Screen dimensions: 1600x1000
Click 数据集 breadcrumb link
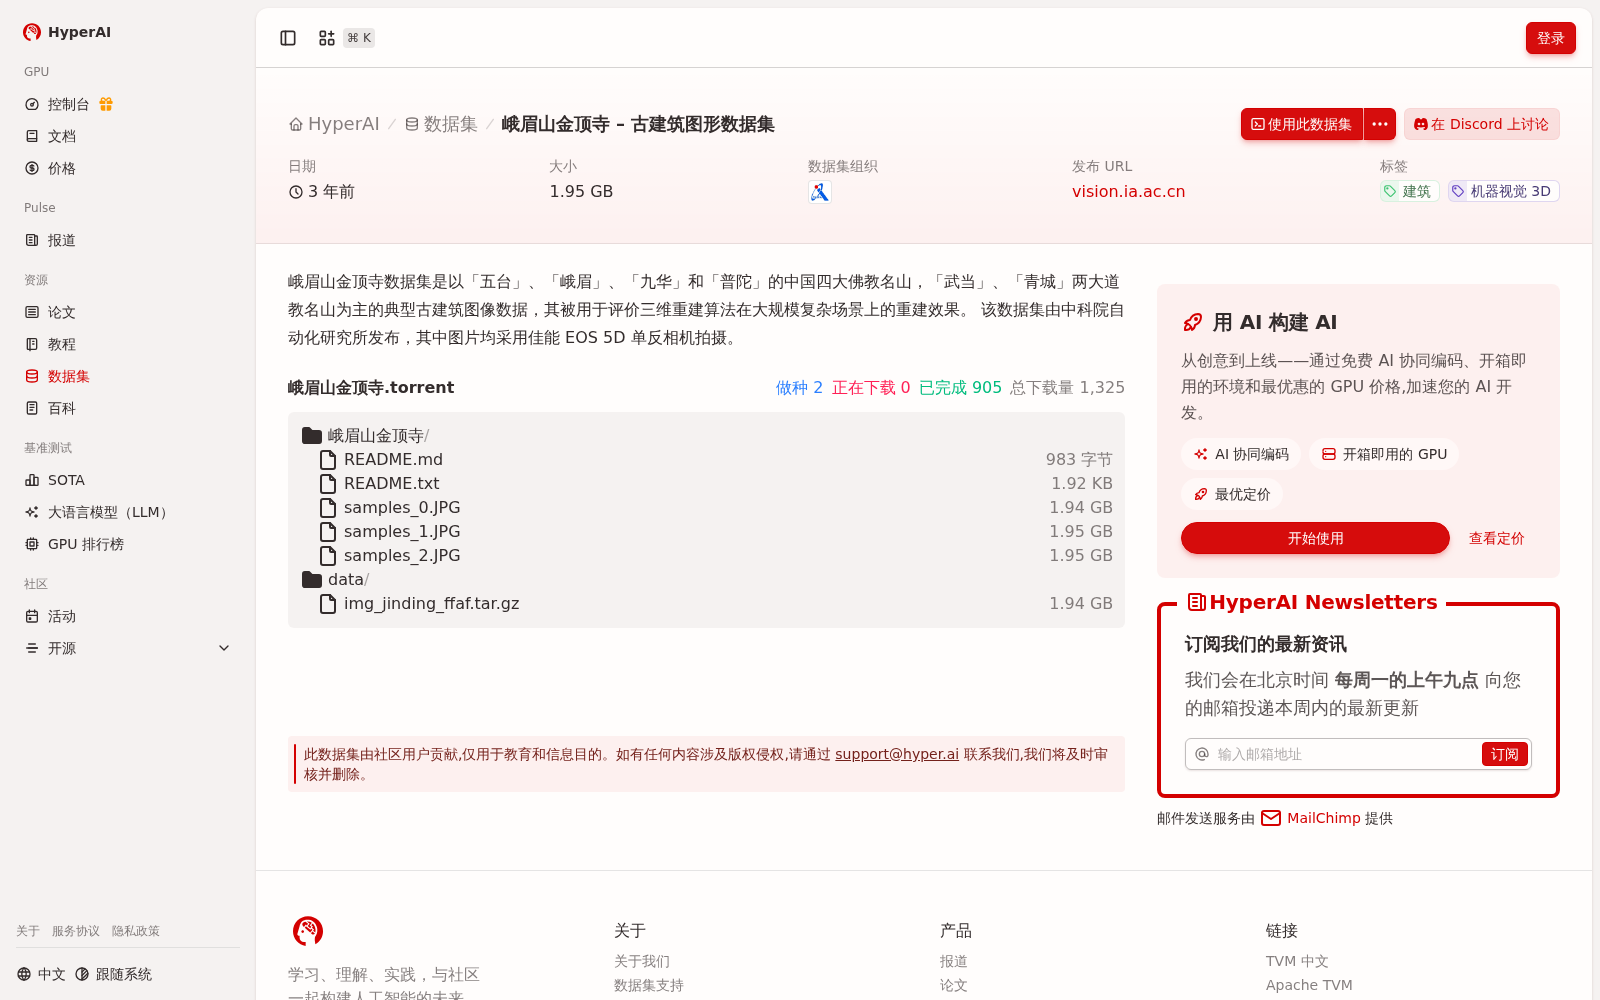click(x=441, y=124)
